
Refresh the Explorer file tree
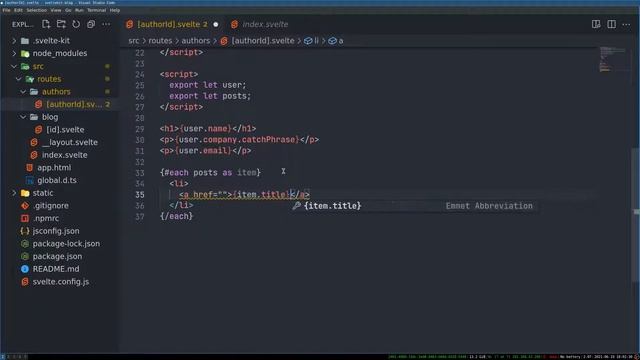76,24
